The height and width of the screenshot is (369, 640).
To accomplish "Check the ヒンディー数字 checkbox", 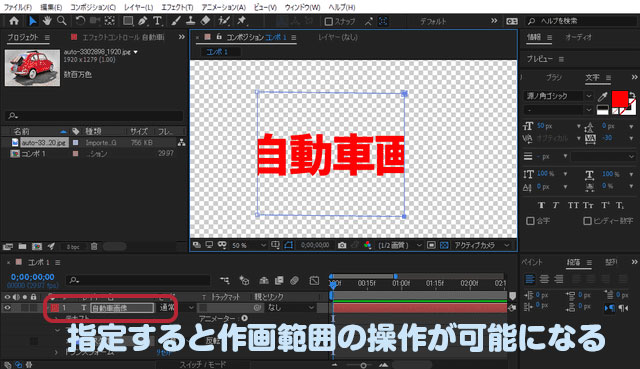I will (x=587, y=221).
